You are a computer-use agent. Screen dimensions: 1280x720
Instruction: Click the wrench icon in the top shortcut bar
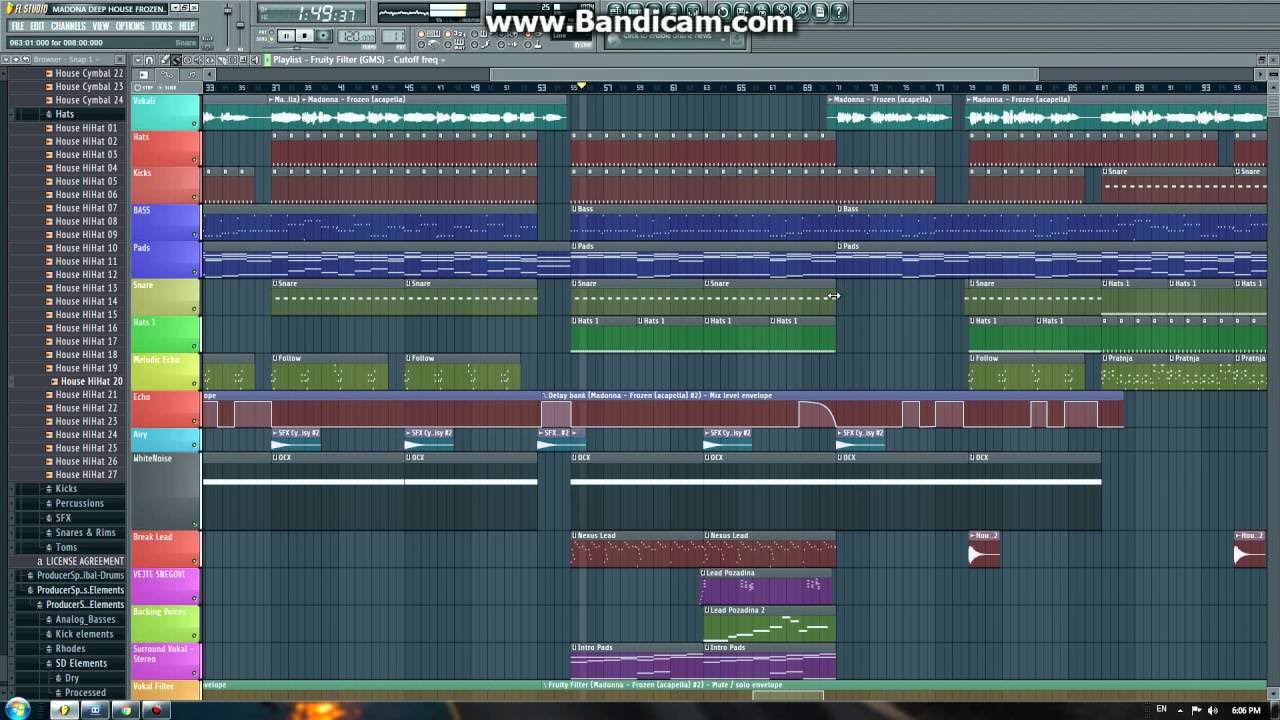point(801,12)
